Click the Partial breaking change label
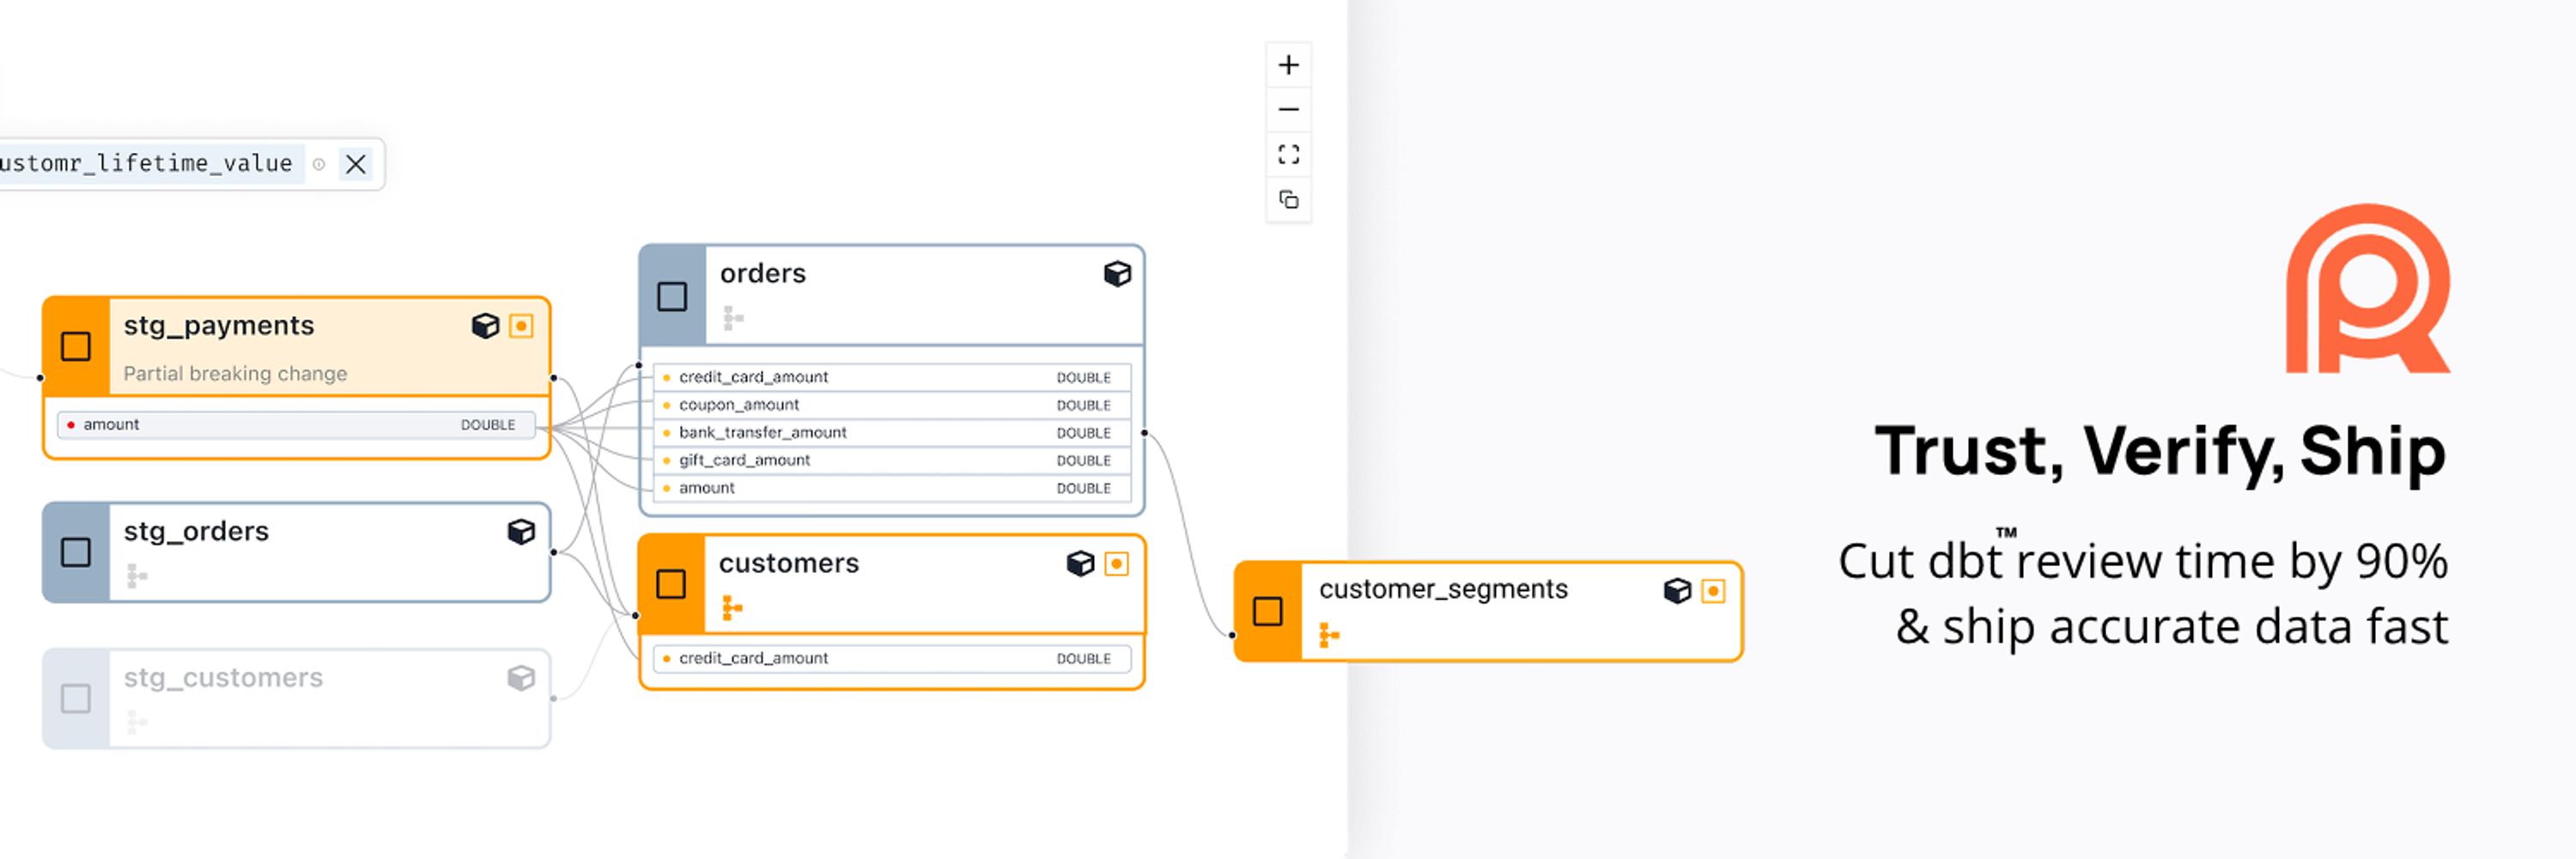Viewport: 2576px width, 859px height. pyautogui.click(x=235, y=374)
